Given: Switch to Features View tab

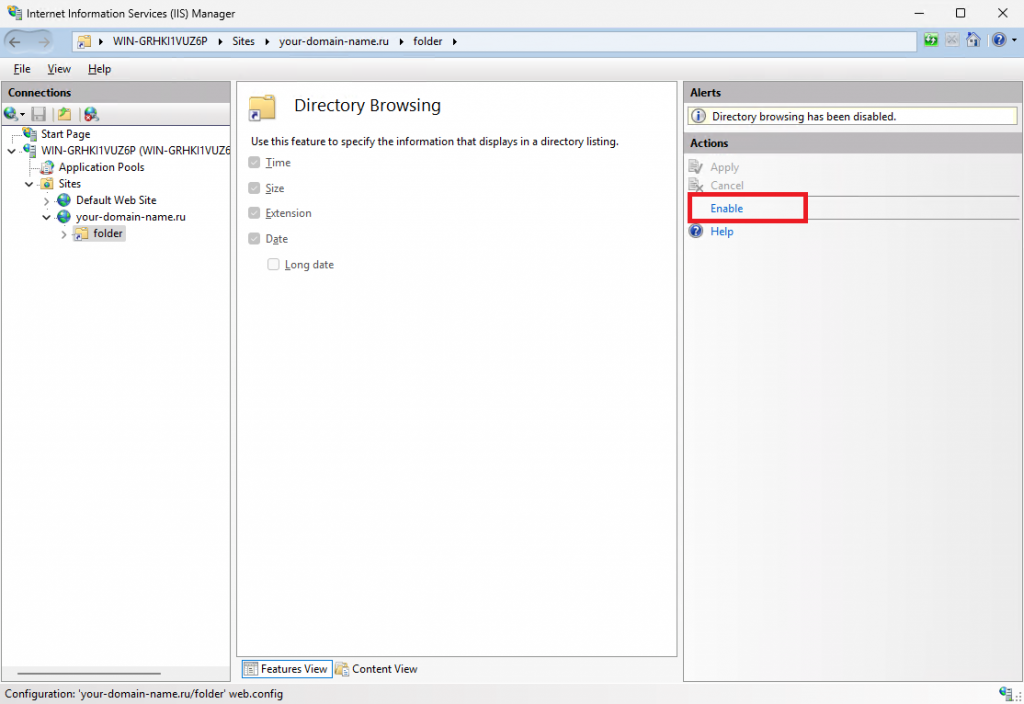Looking at the screenshot, I should (x=287, y=669).
